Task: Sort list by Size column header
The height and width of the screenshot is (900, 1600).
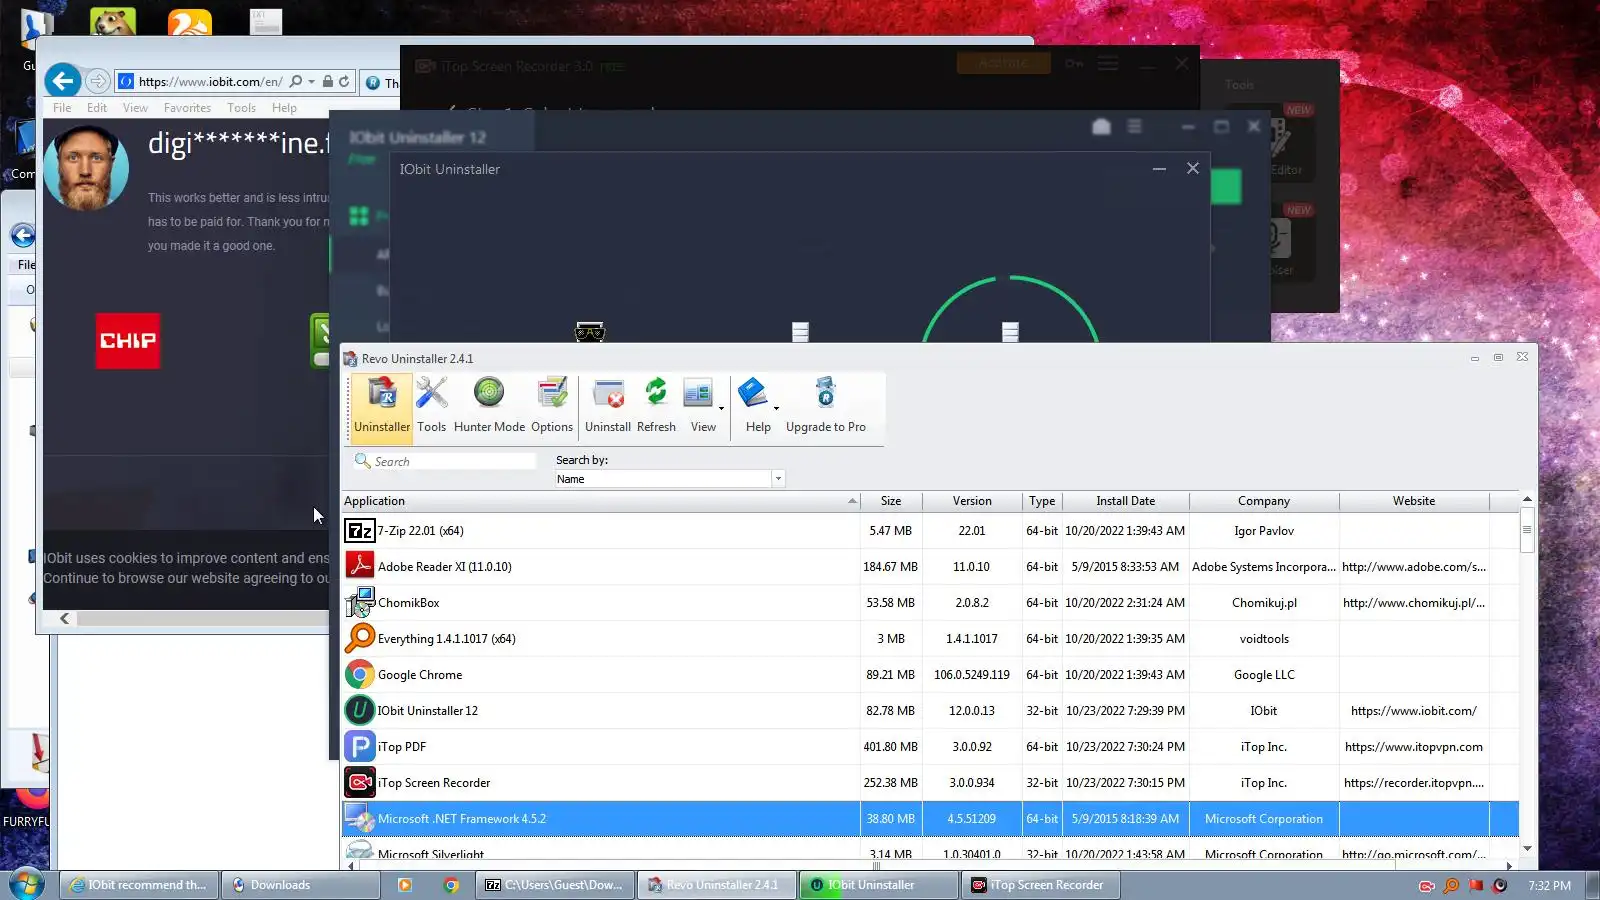Action: [x=891, y=501]
